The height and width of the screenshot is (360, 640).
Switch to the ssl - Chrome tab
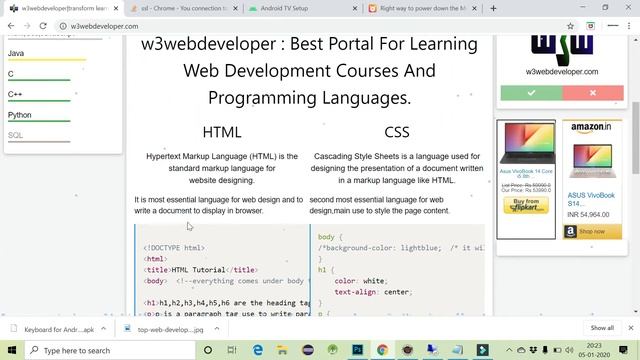point(184,8)
